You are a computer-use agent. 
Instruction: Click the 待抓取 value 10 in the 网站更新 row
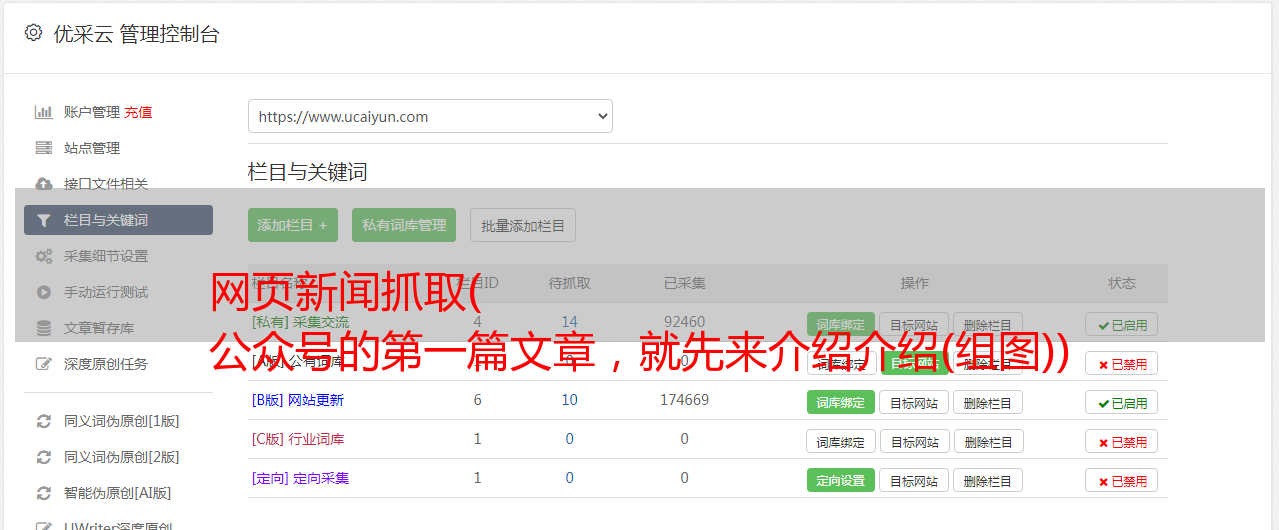569,400
